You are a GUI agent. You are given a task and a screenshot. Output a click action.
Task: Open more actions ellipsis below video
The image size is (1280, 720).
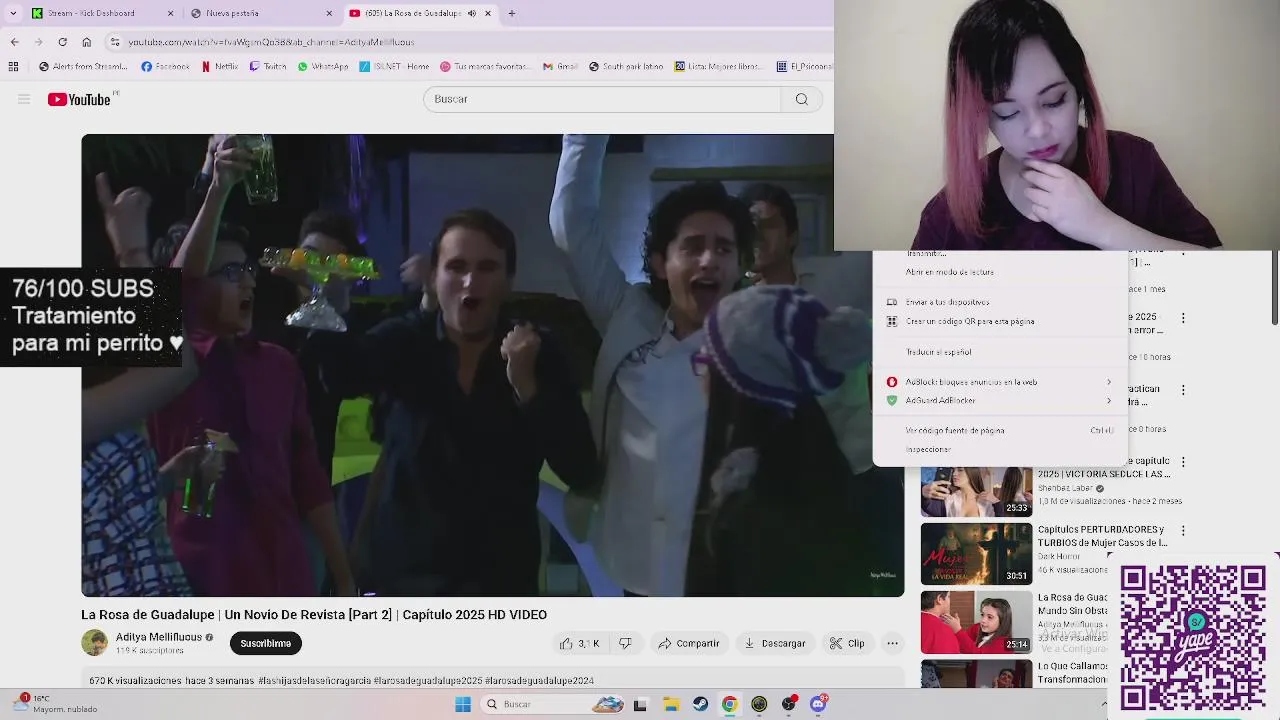click(x=892, y=643)
